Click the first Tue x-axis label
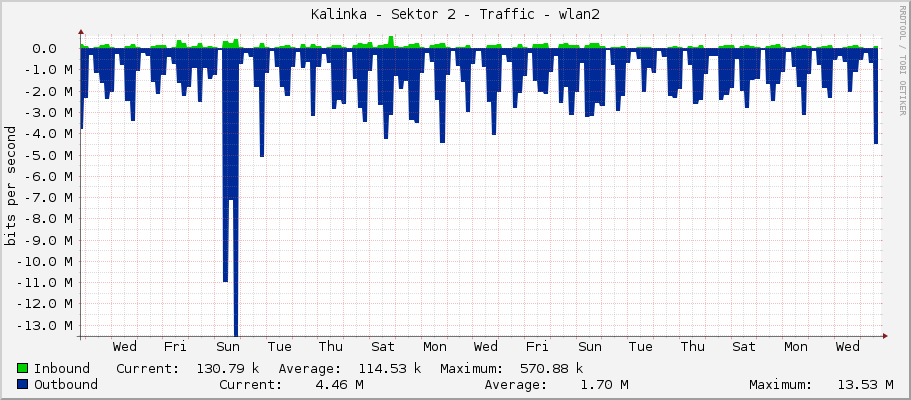This screenshot has width=911, height=400. click(279, 347)
